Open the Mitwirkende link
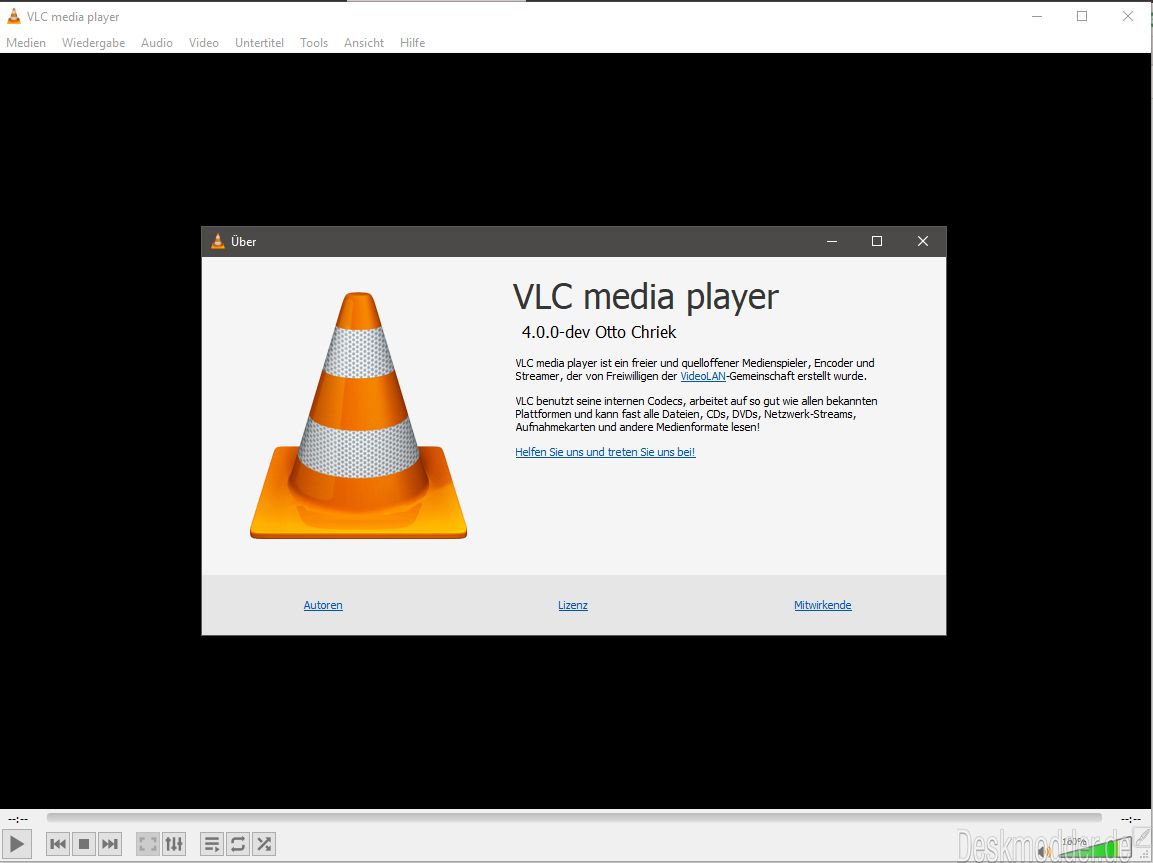Viewport: 1153px width, 863px height. coord(823,605)
